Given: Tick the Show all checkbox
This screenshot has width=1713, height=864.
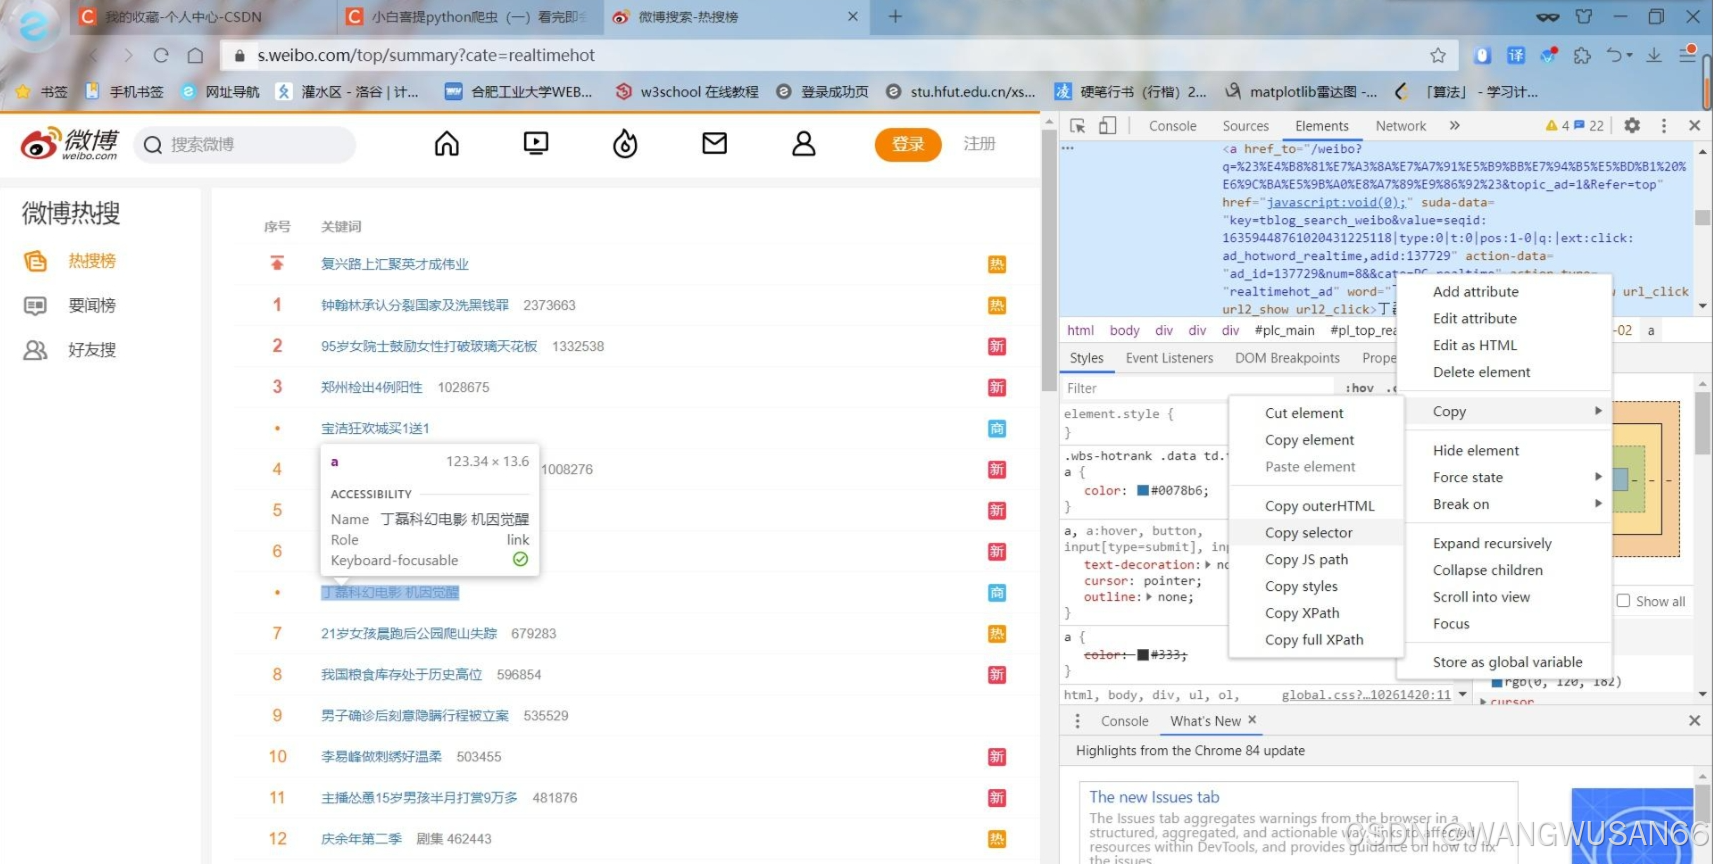Looking at the screenshot, I should (1623, 601).
